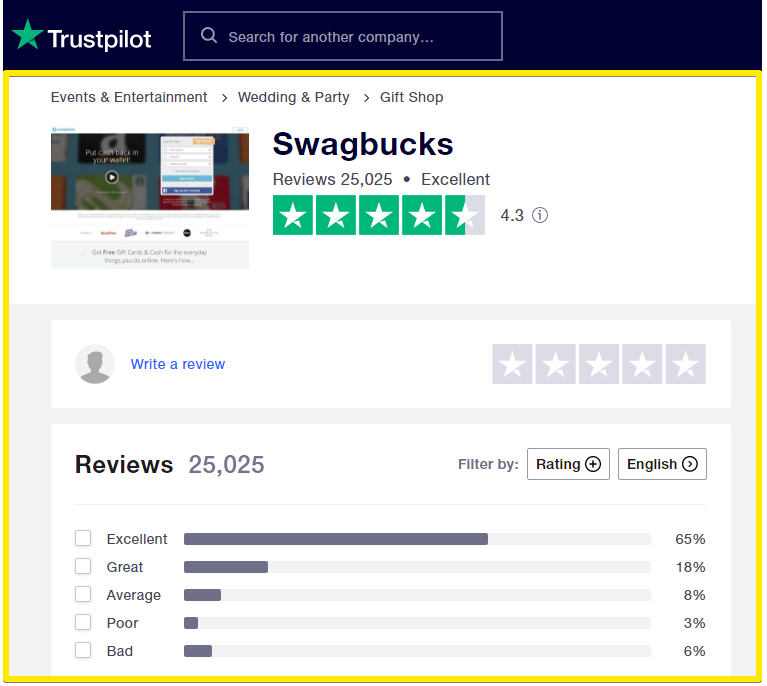
Task: Click the Swagbucks company title
Action: coord(363,144)
